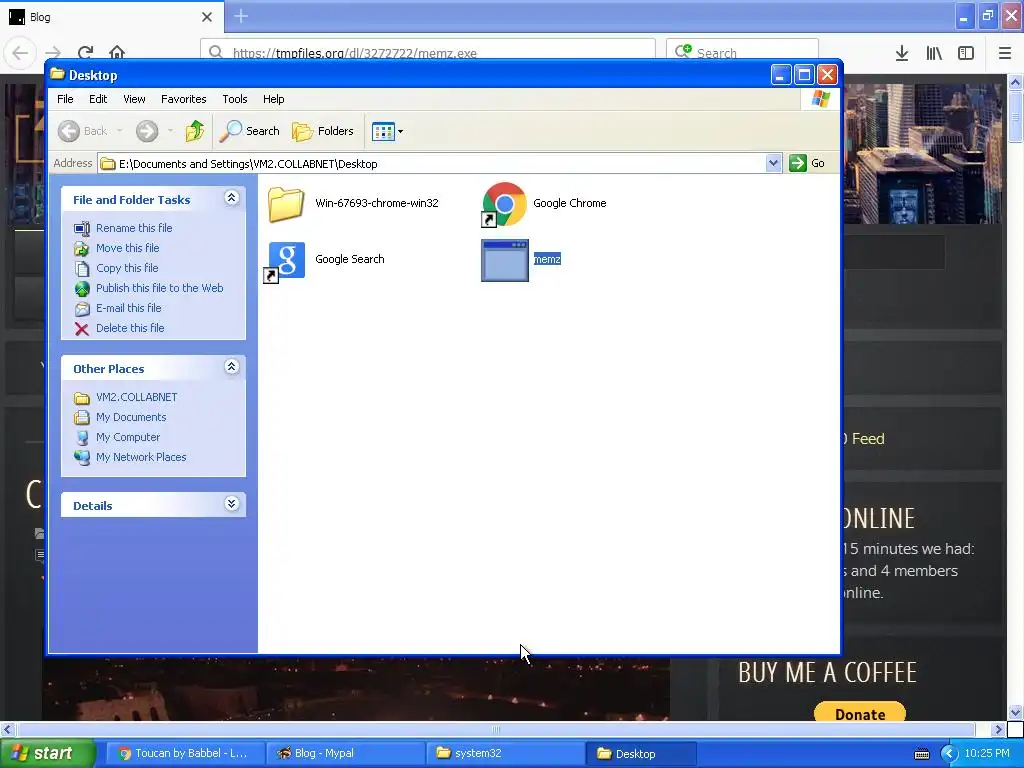This screenshot has height=768, width=1024.
Task: Click Copy this file
Action: point(127,268)
